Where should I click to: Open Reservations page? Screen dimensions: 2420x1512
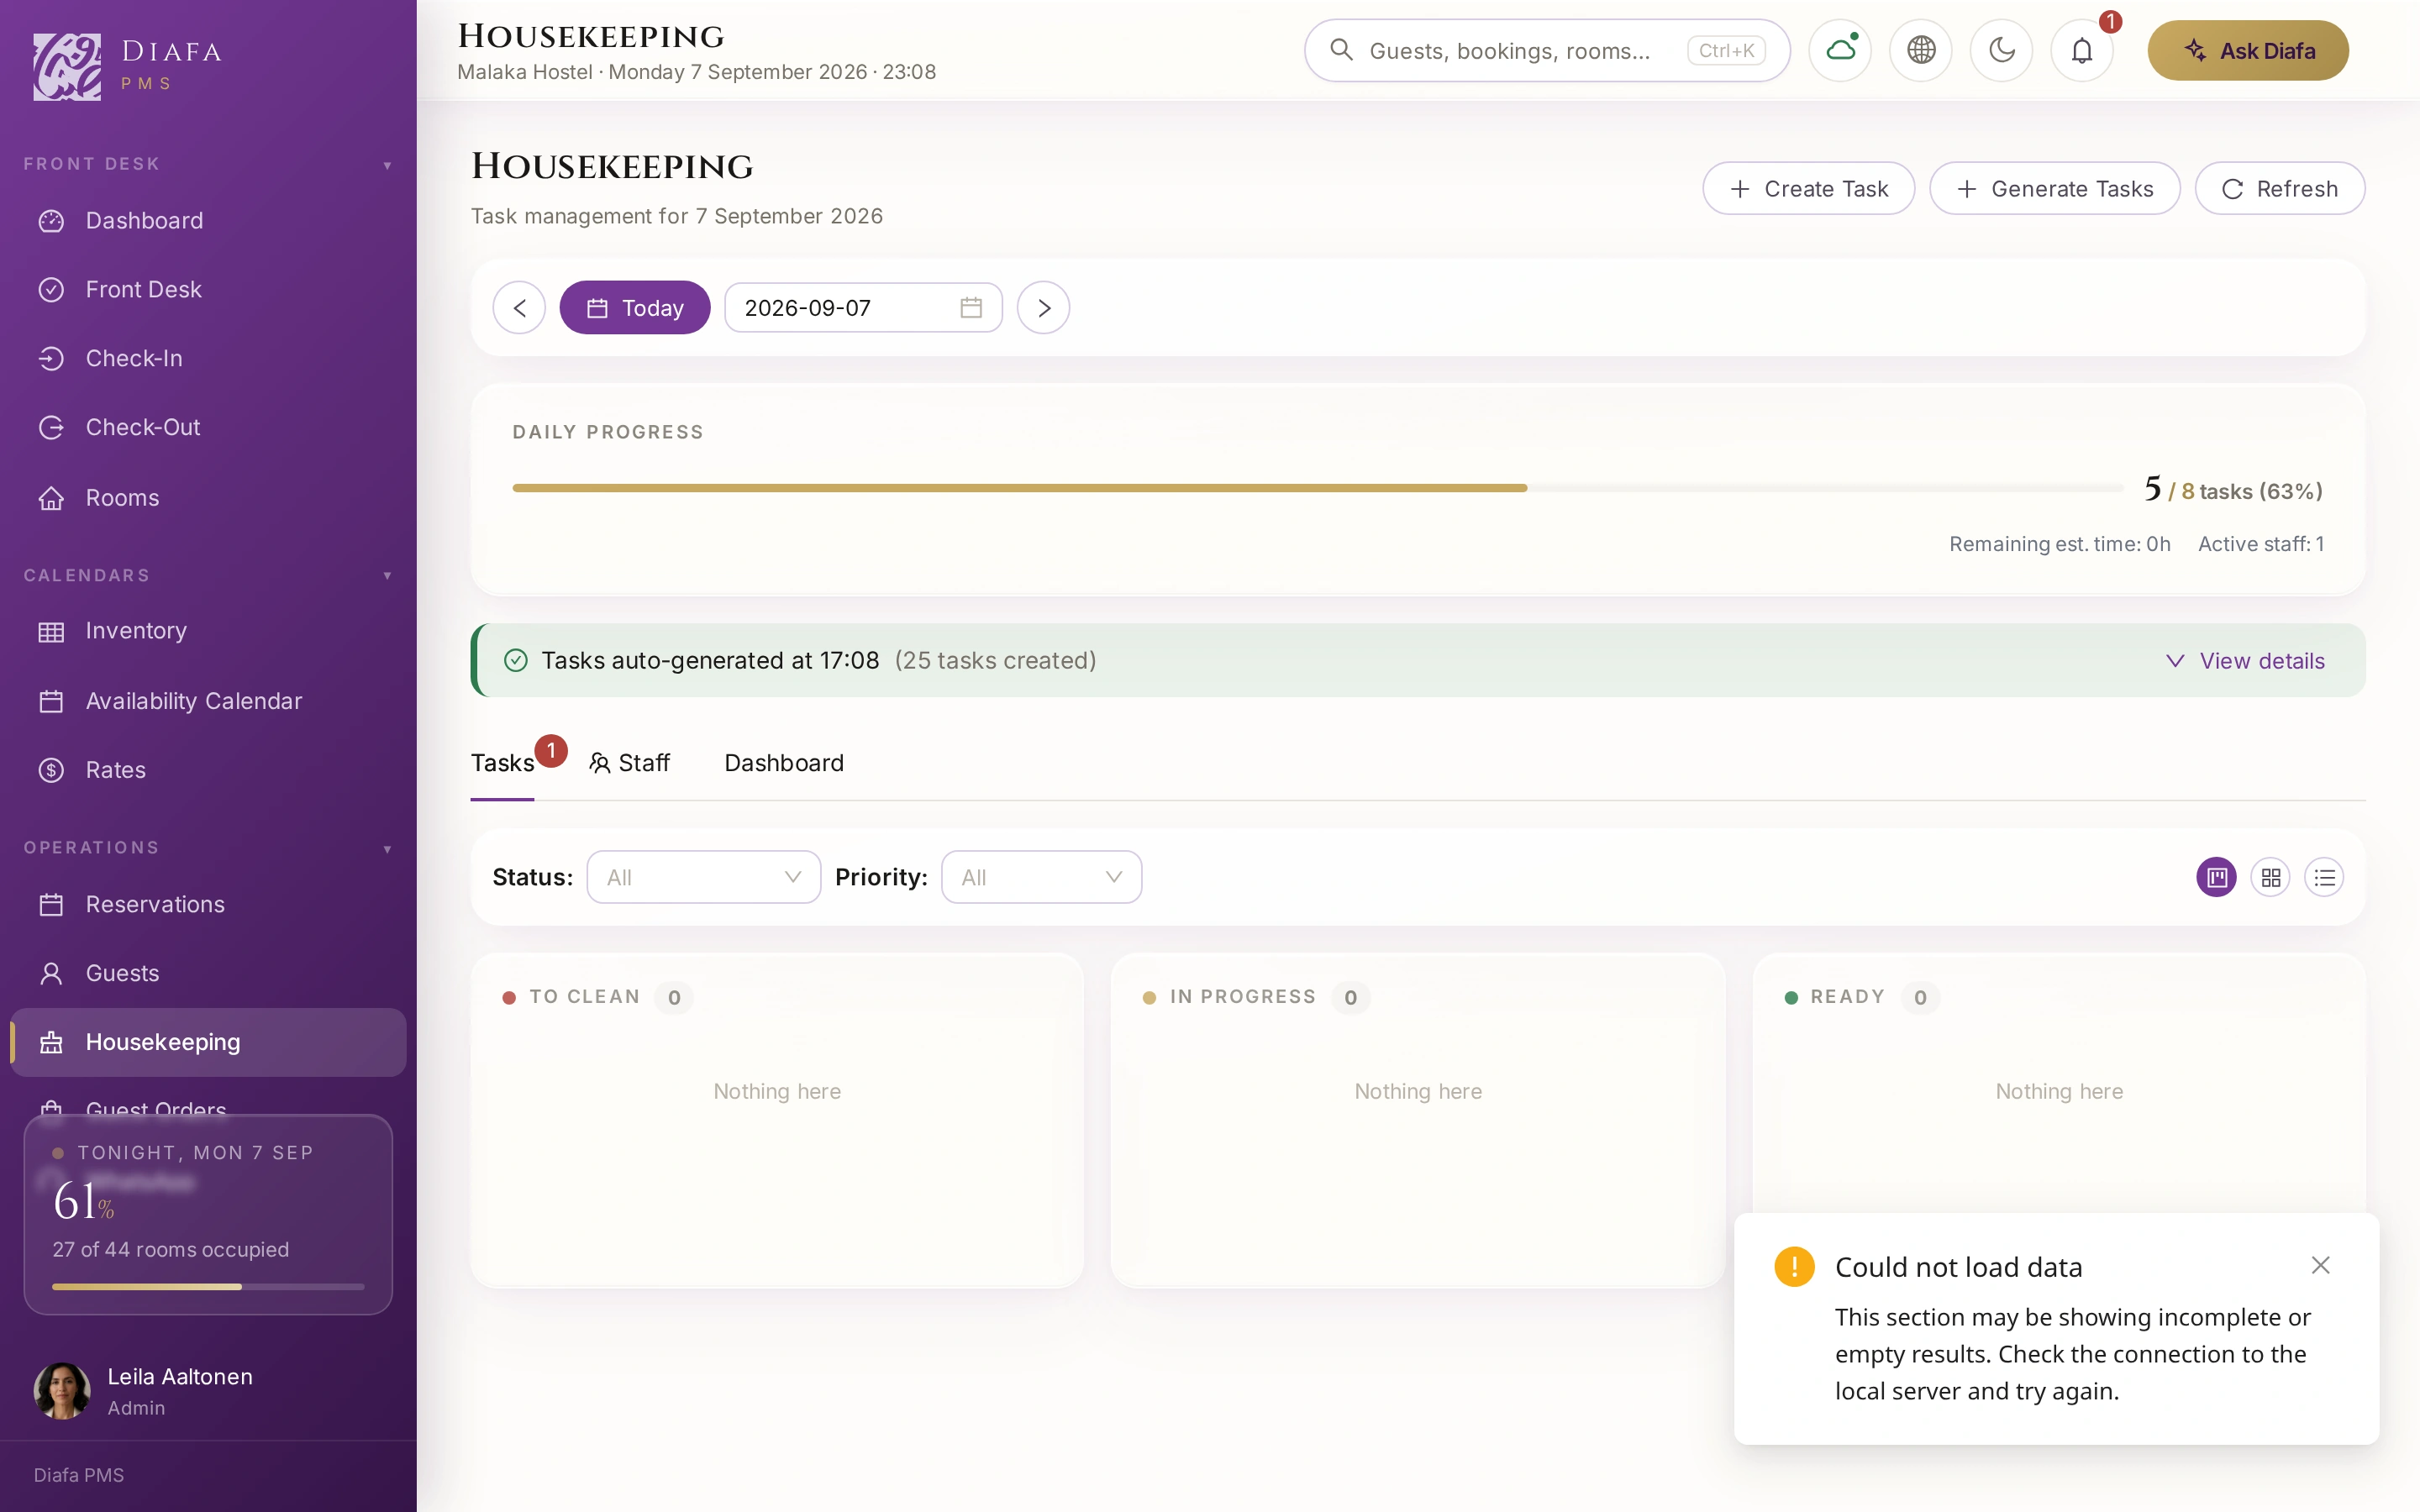click(x=208, y=904)
